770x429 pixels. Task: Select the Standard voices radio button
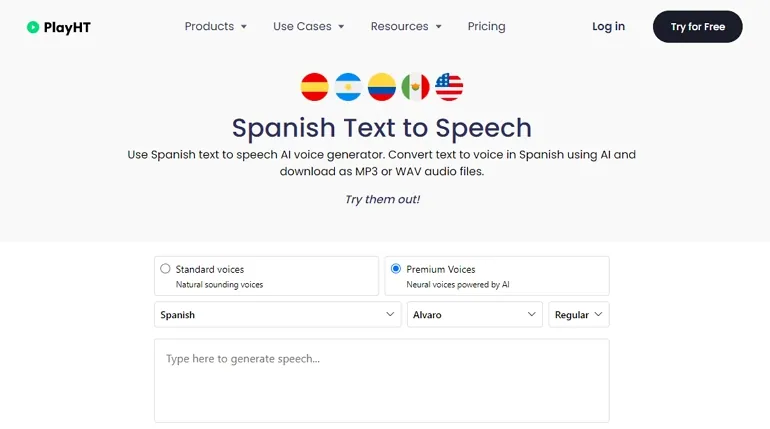(x=165, y=268)
